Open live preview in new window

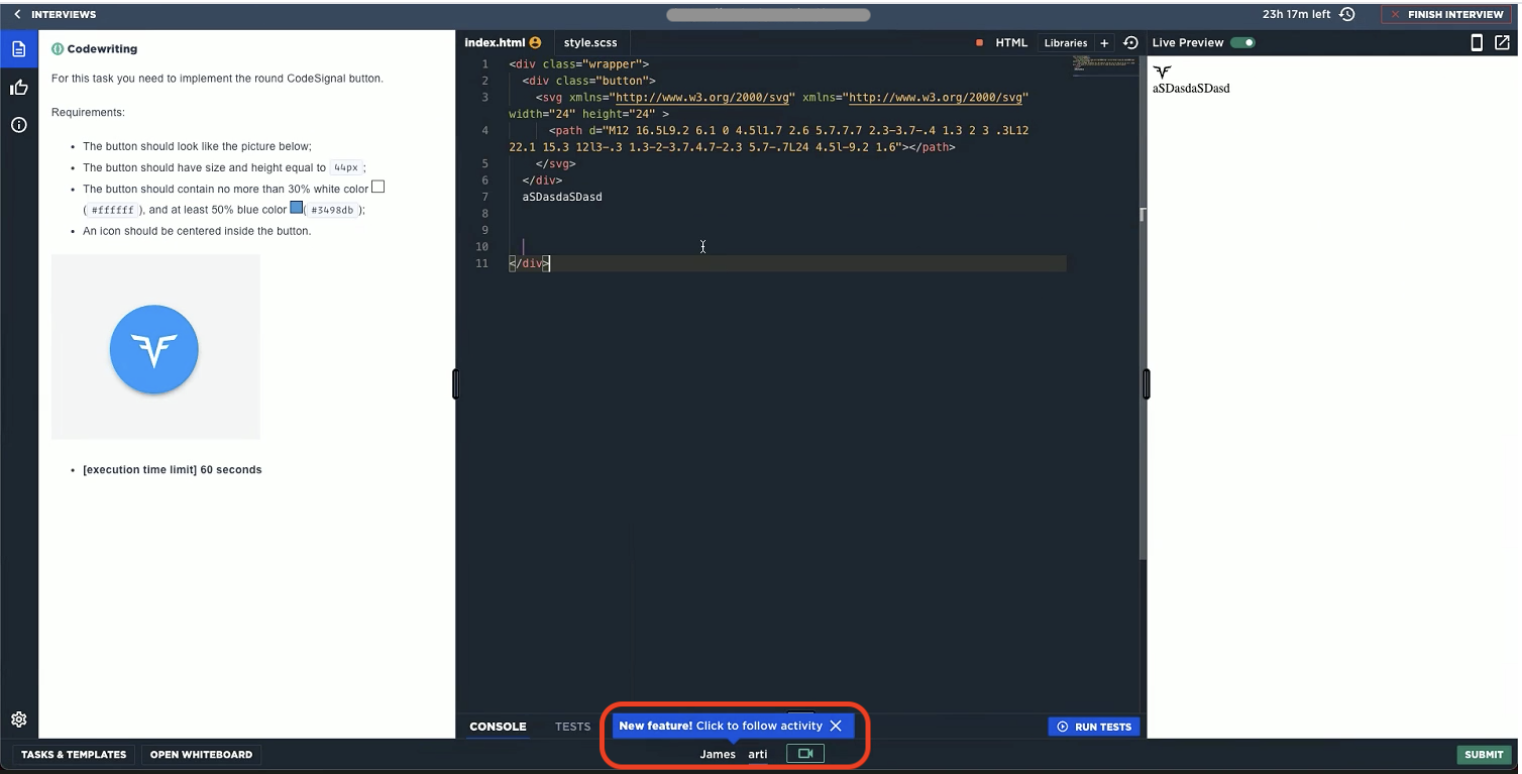click(x=1502, y=43)
